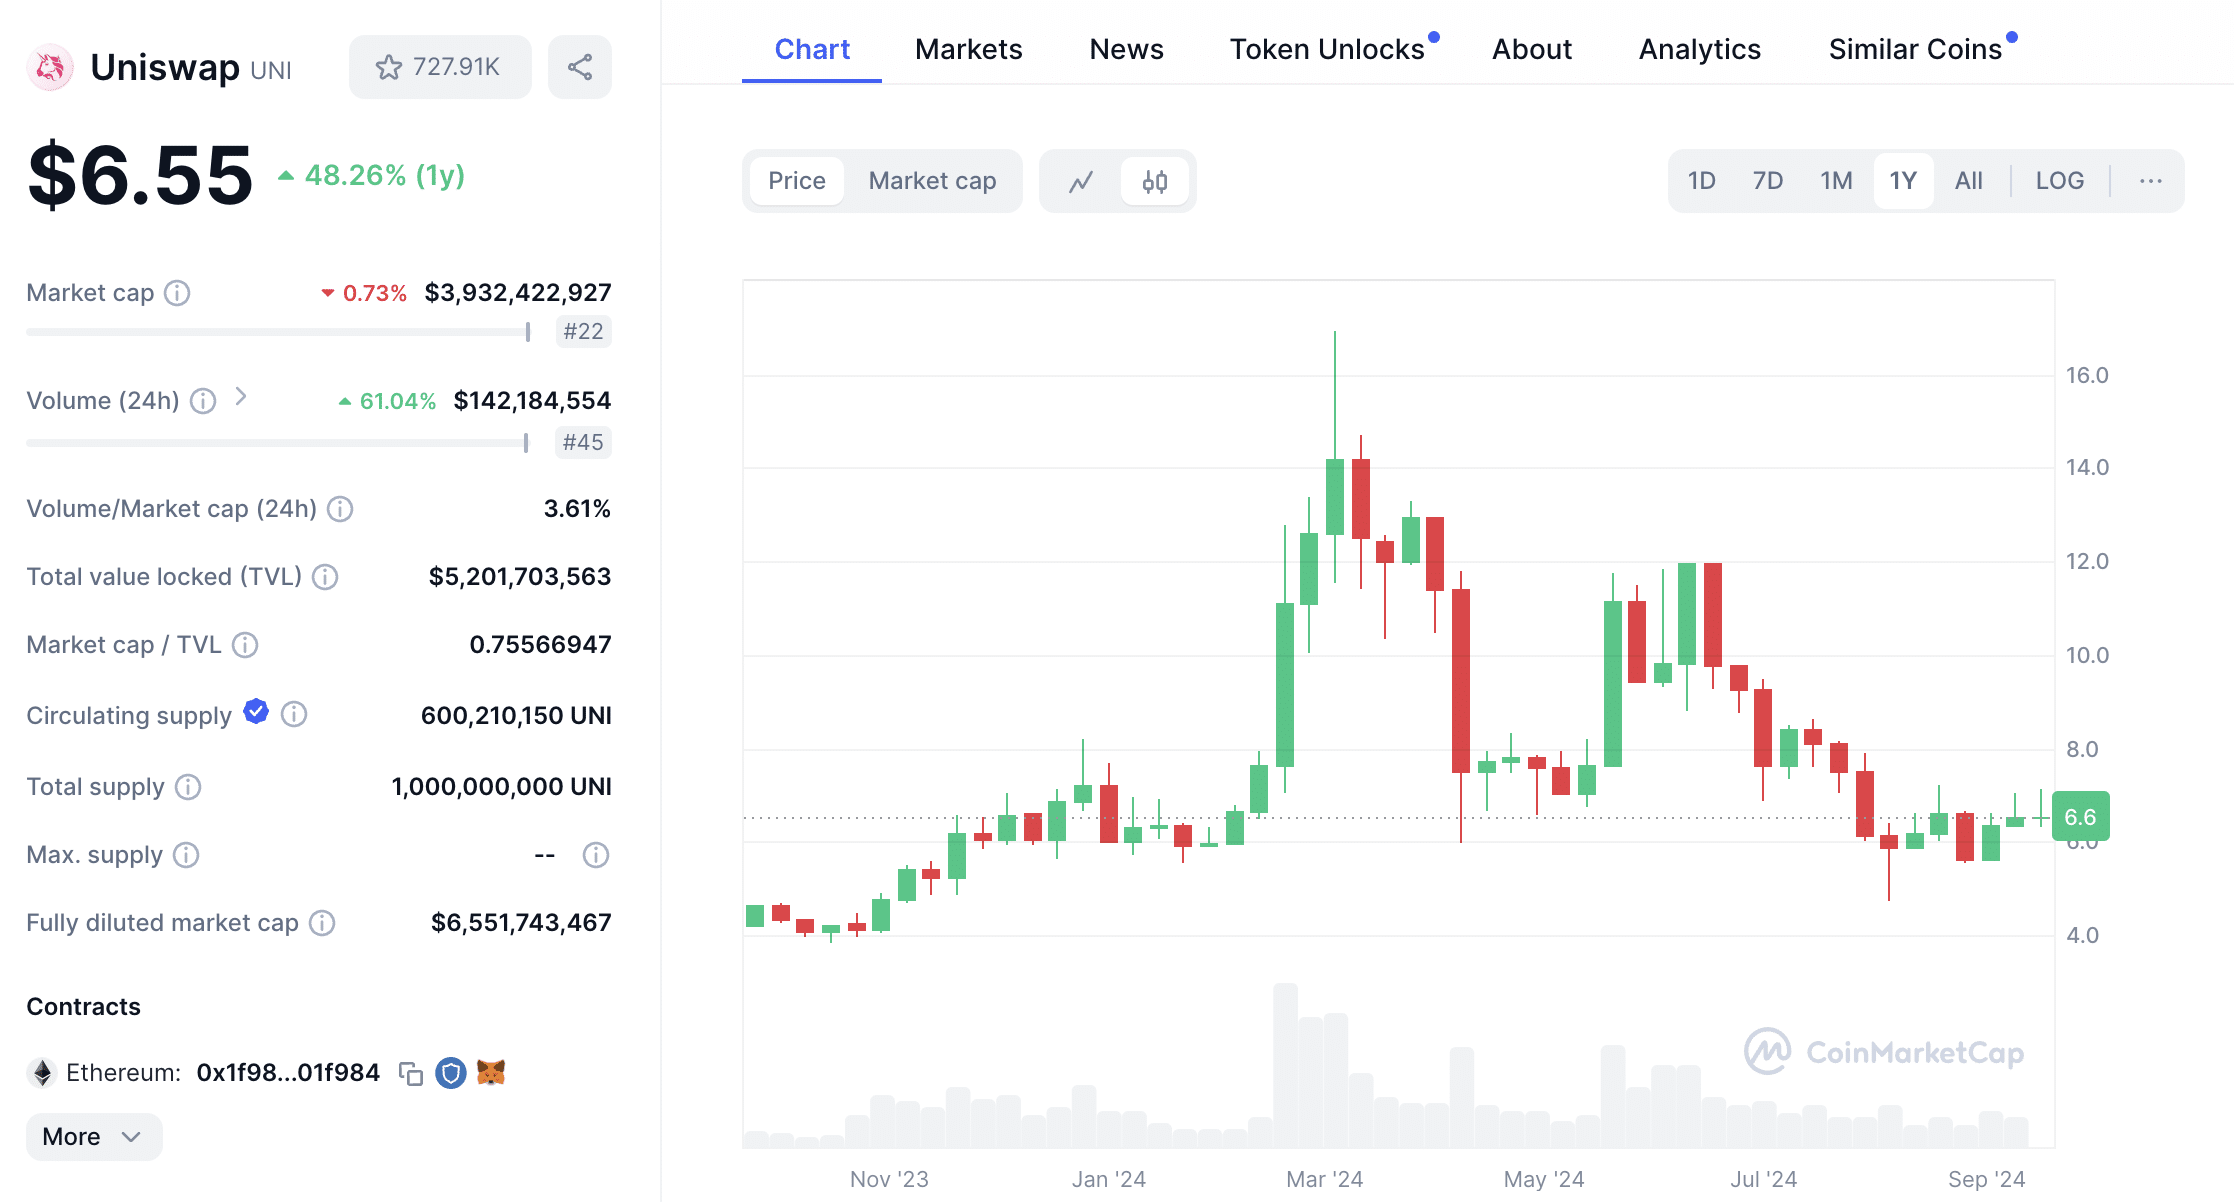The image size is (2234, 1202).
Task: Click the $6,551,743,467 fully diluted value
Action: 521,923
